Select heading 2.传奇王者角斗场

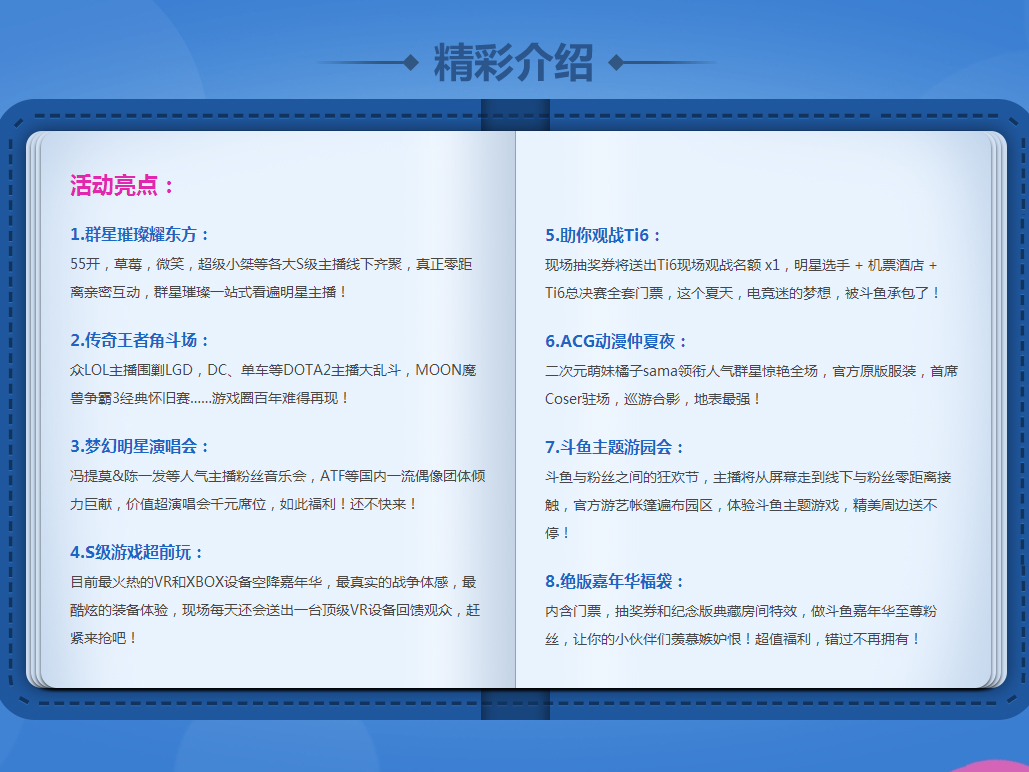pyautogui.click(x=140, y=340)
